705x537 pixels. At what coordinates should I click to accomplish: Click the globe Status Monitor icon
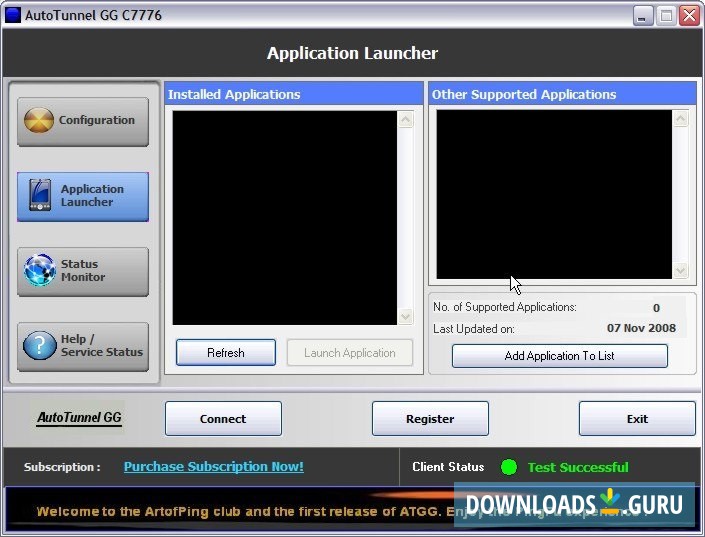tap(40, 270)
